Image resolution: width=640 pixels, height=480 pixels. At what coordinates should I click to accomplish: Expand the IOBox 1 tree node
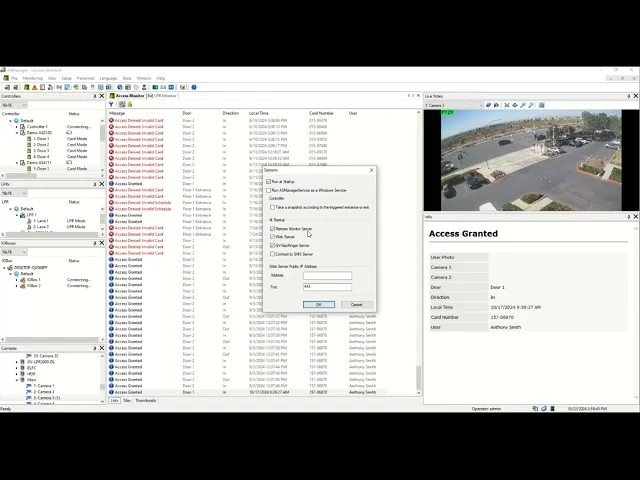tap(17, 280)
